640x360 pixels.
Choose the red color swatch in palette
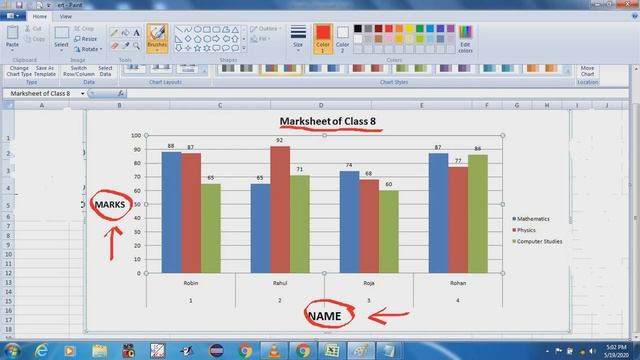click(389, 28)
